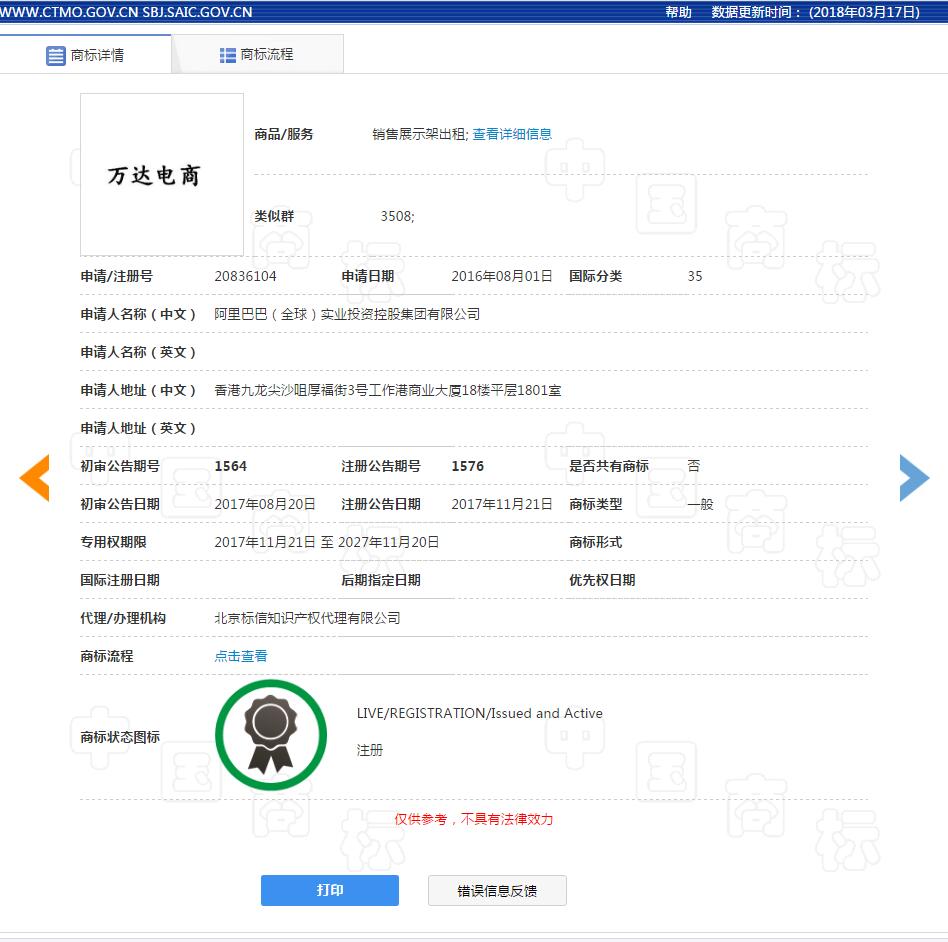Open the 点击查看 trademark flow link
The height and width of the screenshot is (942, 948).
(x=241, y=656)
